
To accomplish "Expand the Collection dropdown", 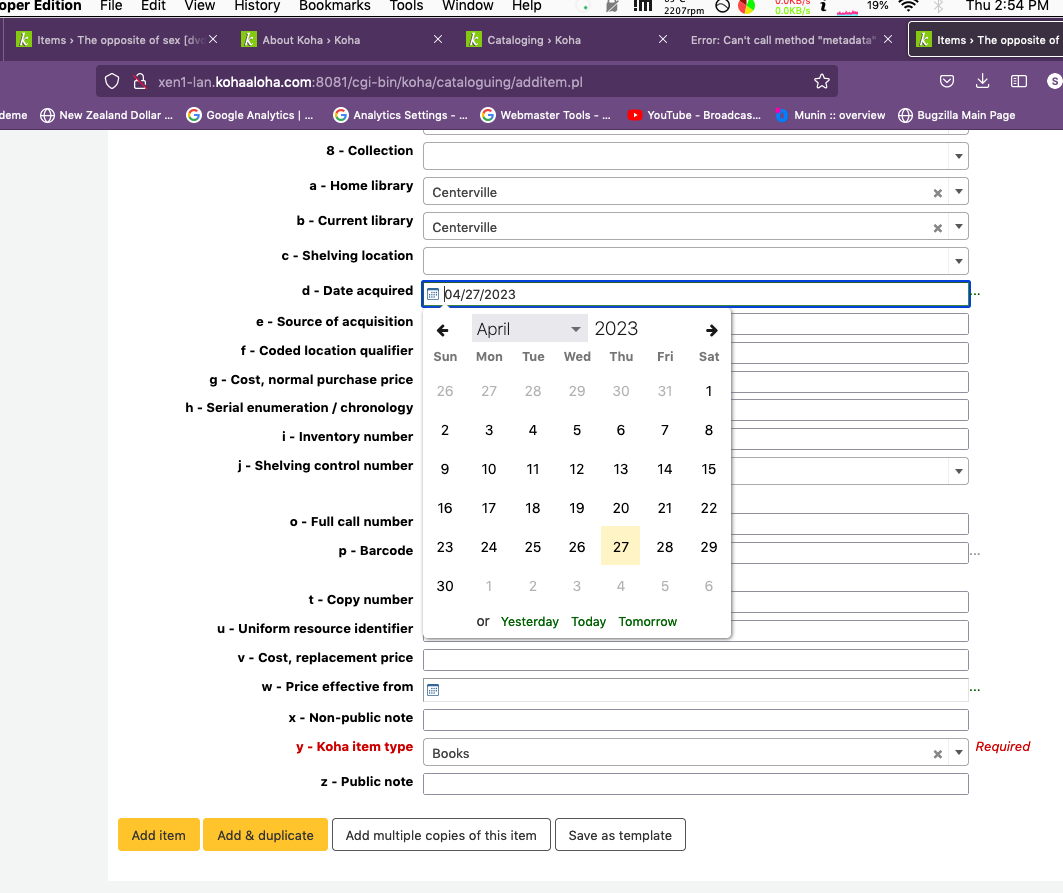I will coord(959,157).
